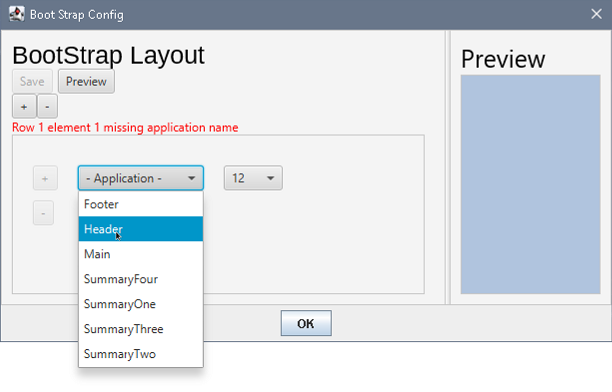
Task: Select SummaryFour from the dropdown list
Action: pos(141,279)
